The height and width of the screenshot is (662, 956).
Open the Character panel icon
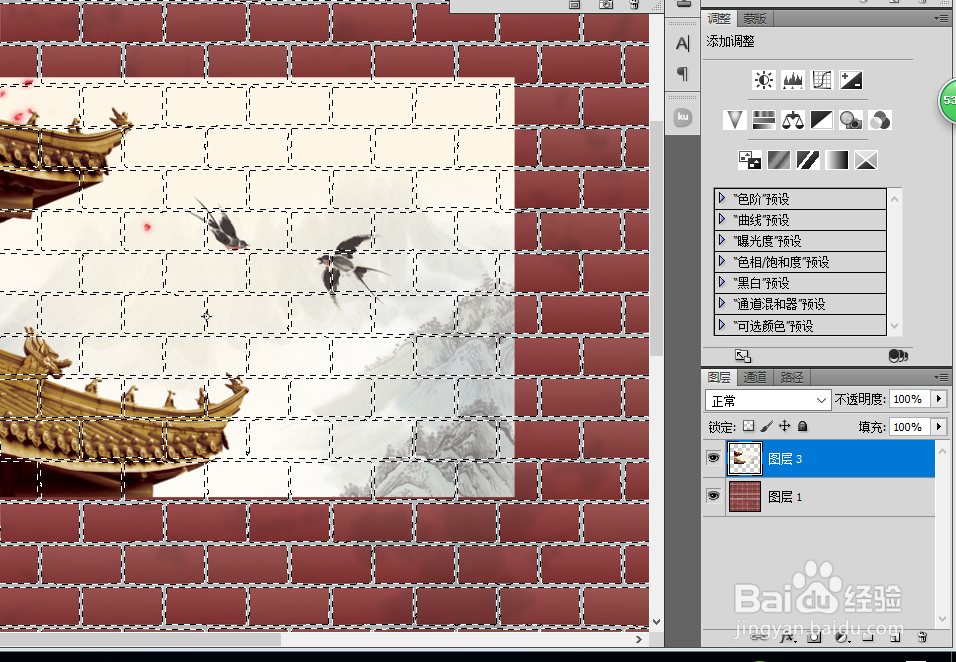[683, 44]
